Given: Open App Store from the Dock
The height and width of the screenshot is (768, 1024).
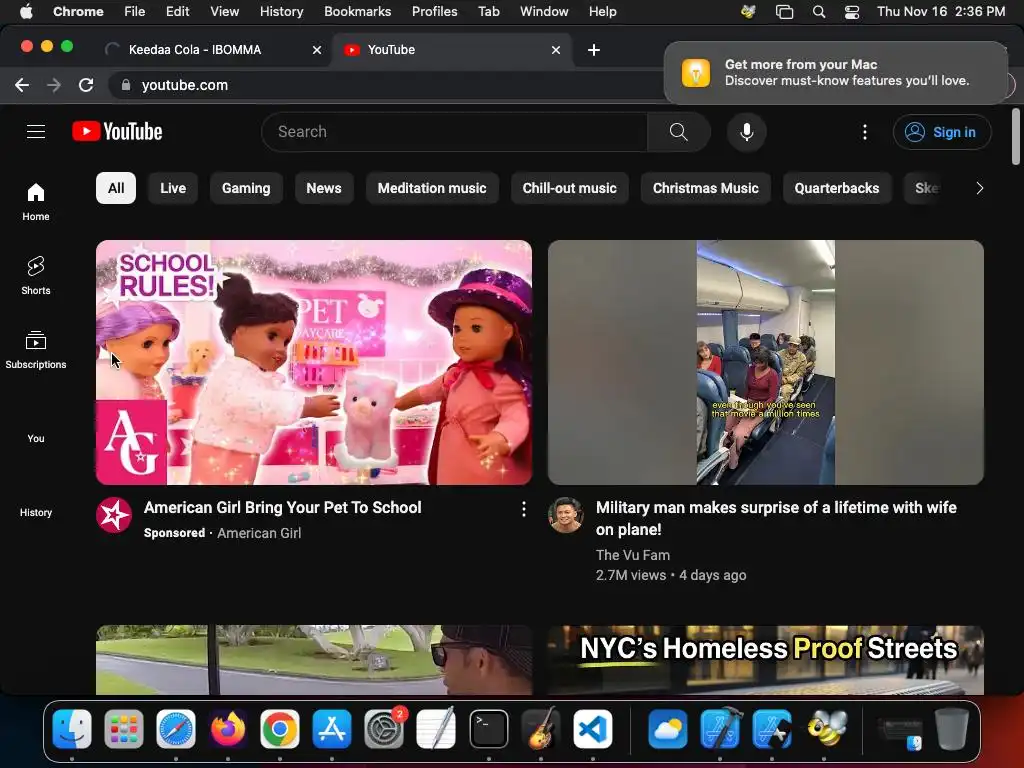Looking at the screenshot, I should coord(332,729).
